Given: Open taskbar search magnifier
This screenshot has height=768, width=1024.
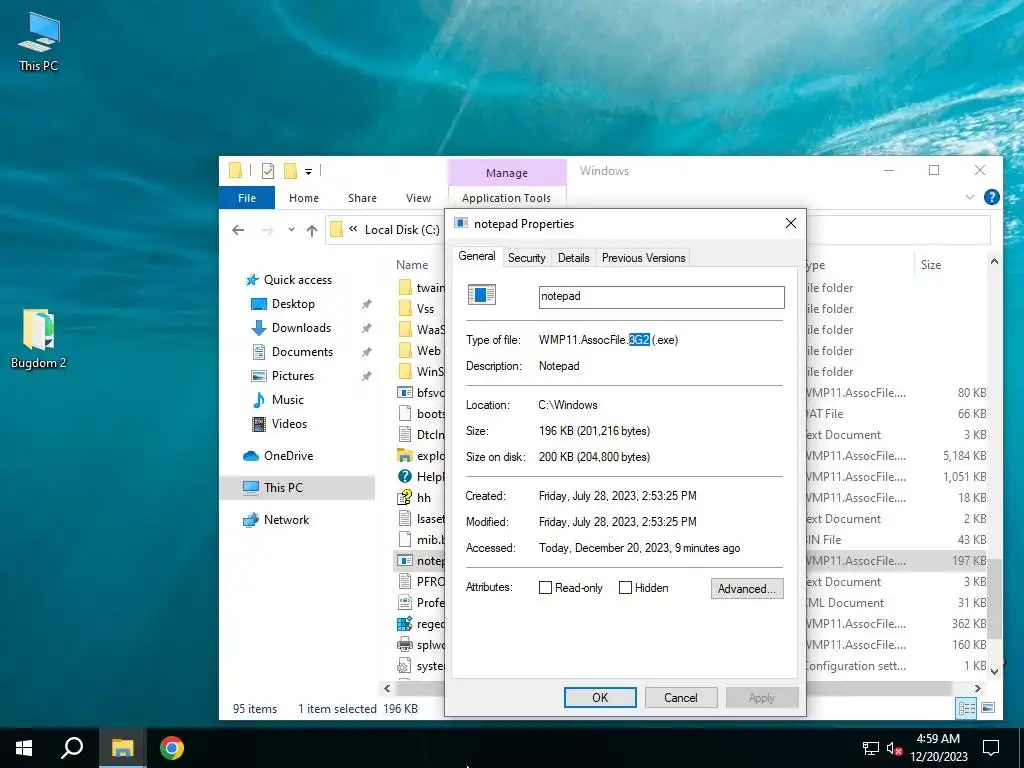Looking at the screenshot, I should pos(72,748).
